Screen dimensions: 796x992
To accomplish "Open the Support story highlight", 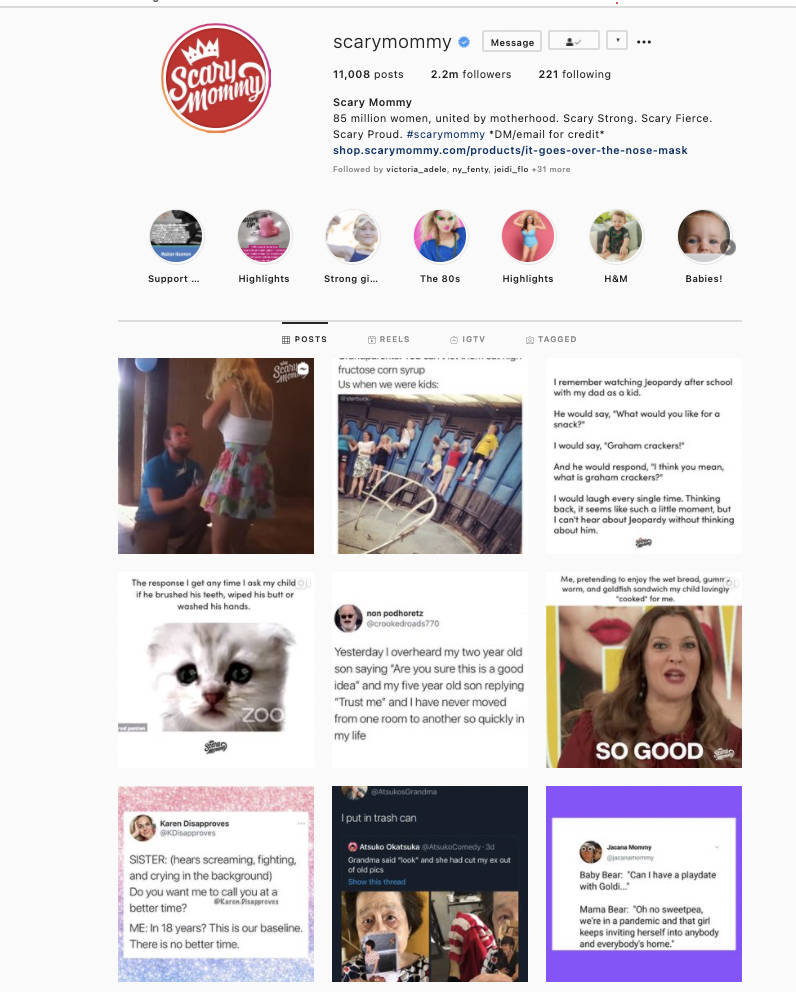I will (176, 237).
